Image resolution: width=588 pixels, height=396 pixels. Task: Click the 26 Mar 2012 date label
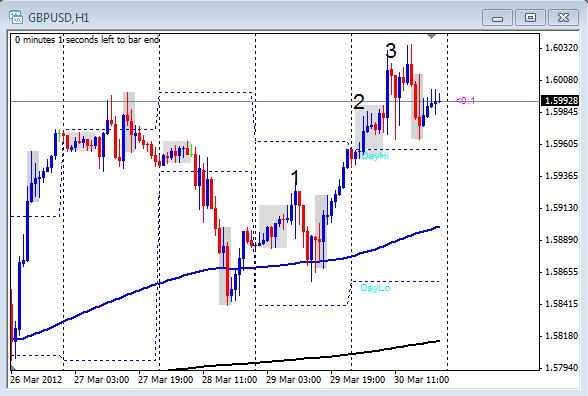[x=36, y=380]
